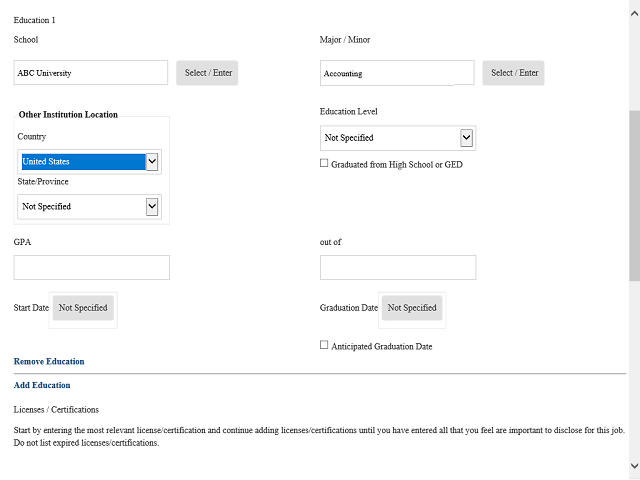The image size is (640, 480).
Task: Open the Country dropdown showing United States
Action: (x=89, y=162)
